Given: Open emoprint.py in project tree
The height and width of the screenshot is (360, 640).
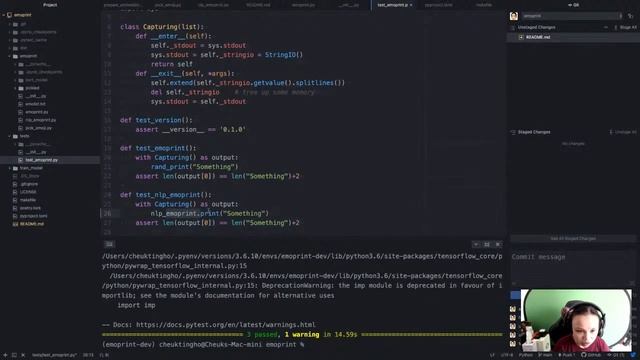Looking at the screenshot, I should pyautogui.click(x=36, y=112).
